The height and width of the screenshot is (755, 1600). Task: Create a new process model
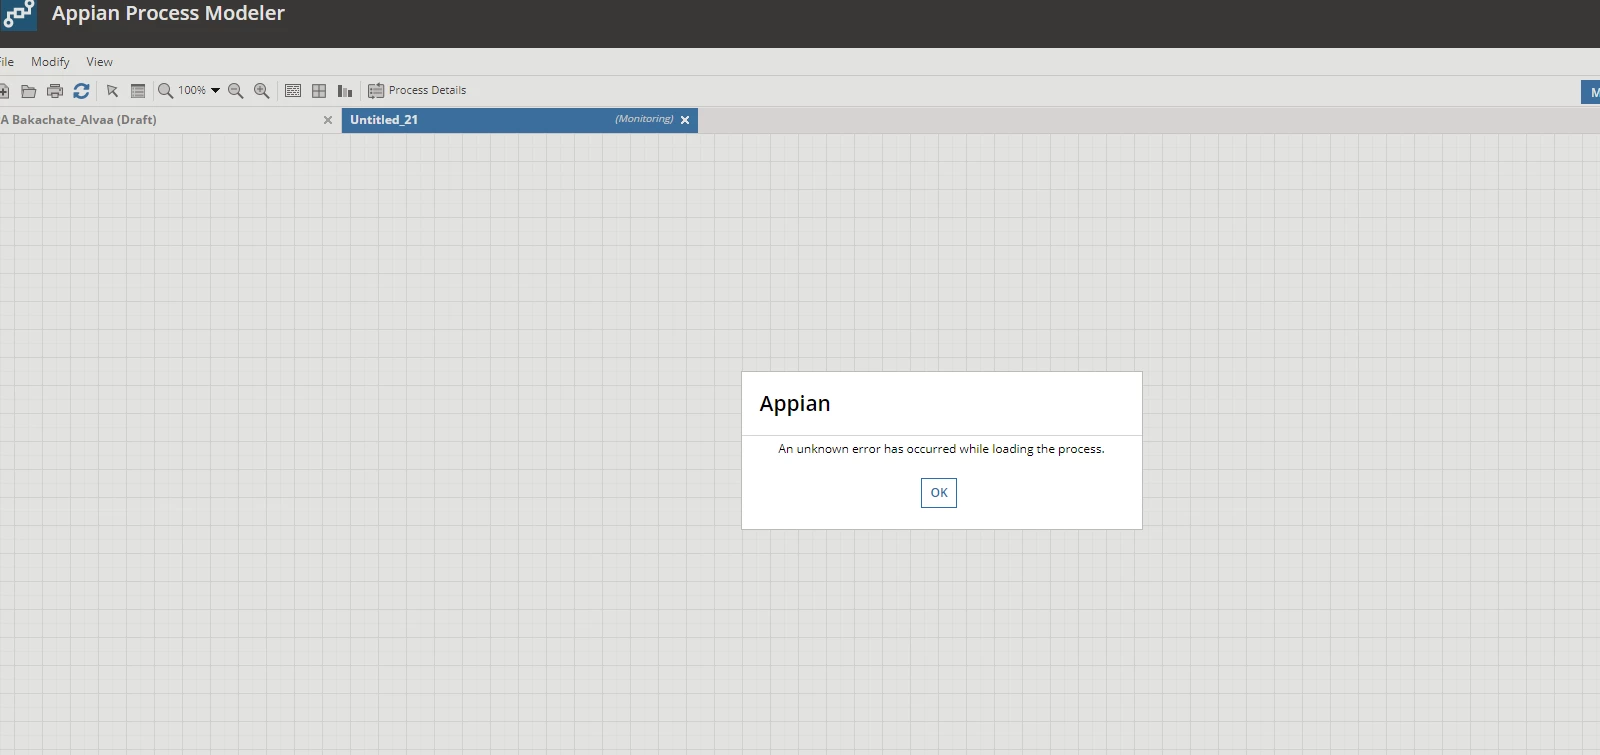pyautogui.click(x=4, y=91)
